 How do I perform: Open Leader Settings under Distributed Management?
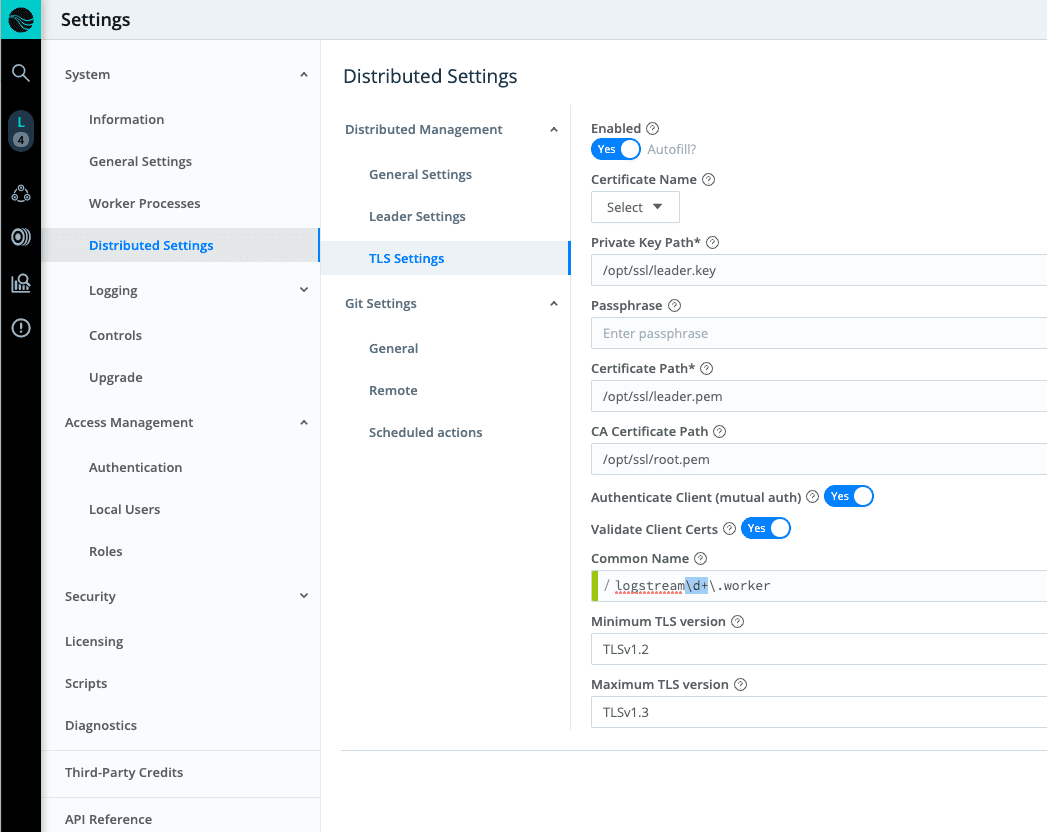click(x=417, y=216)
